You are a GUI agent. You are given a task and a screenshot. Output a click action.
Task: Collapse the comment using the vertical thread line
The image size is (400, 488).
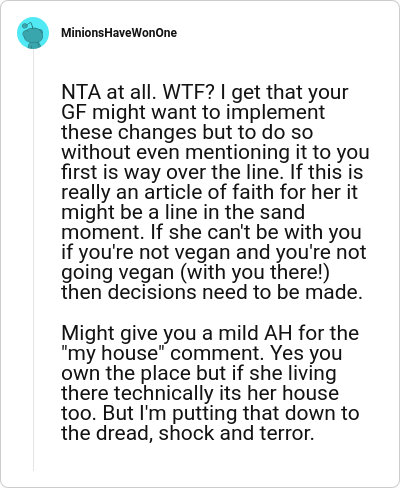pyautogui.click(x=33, y=260)
